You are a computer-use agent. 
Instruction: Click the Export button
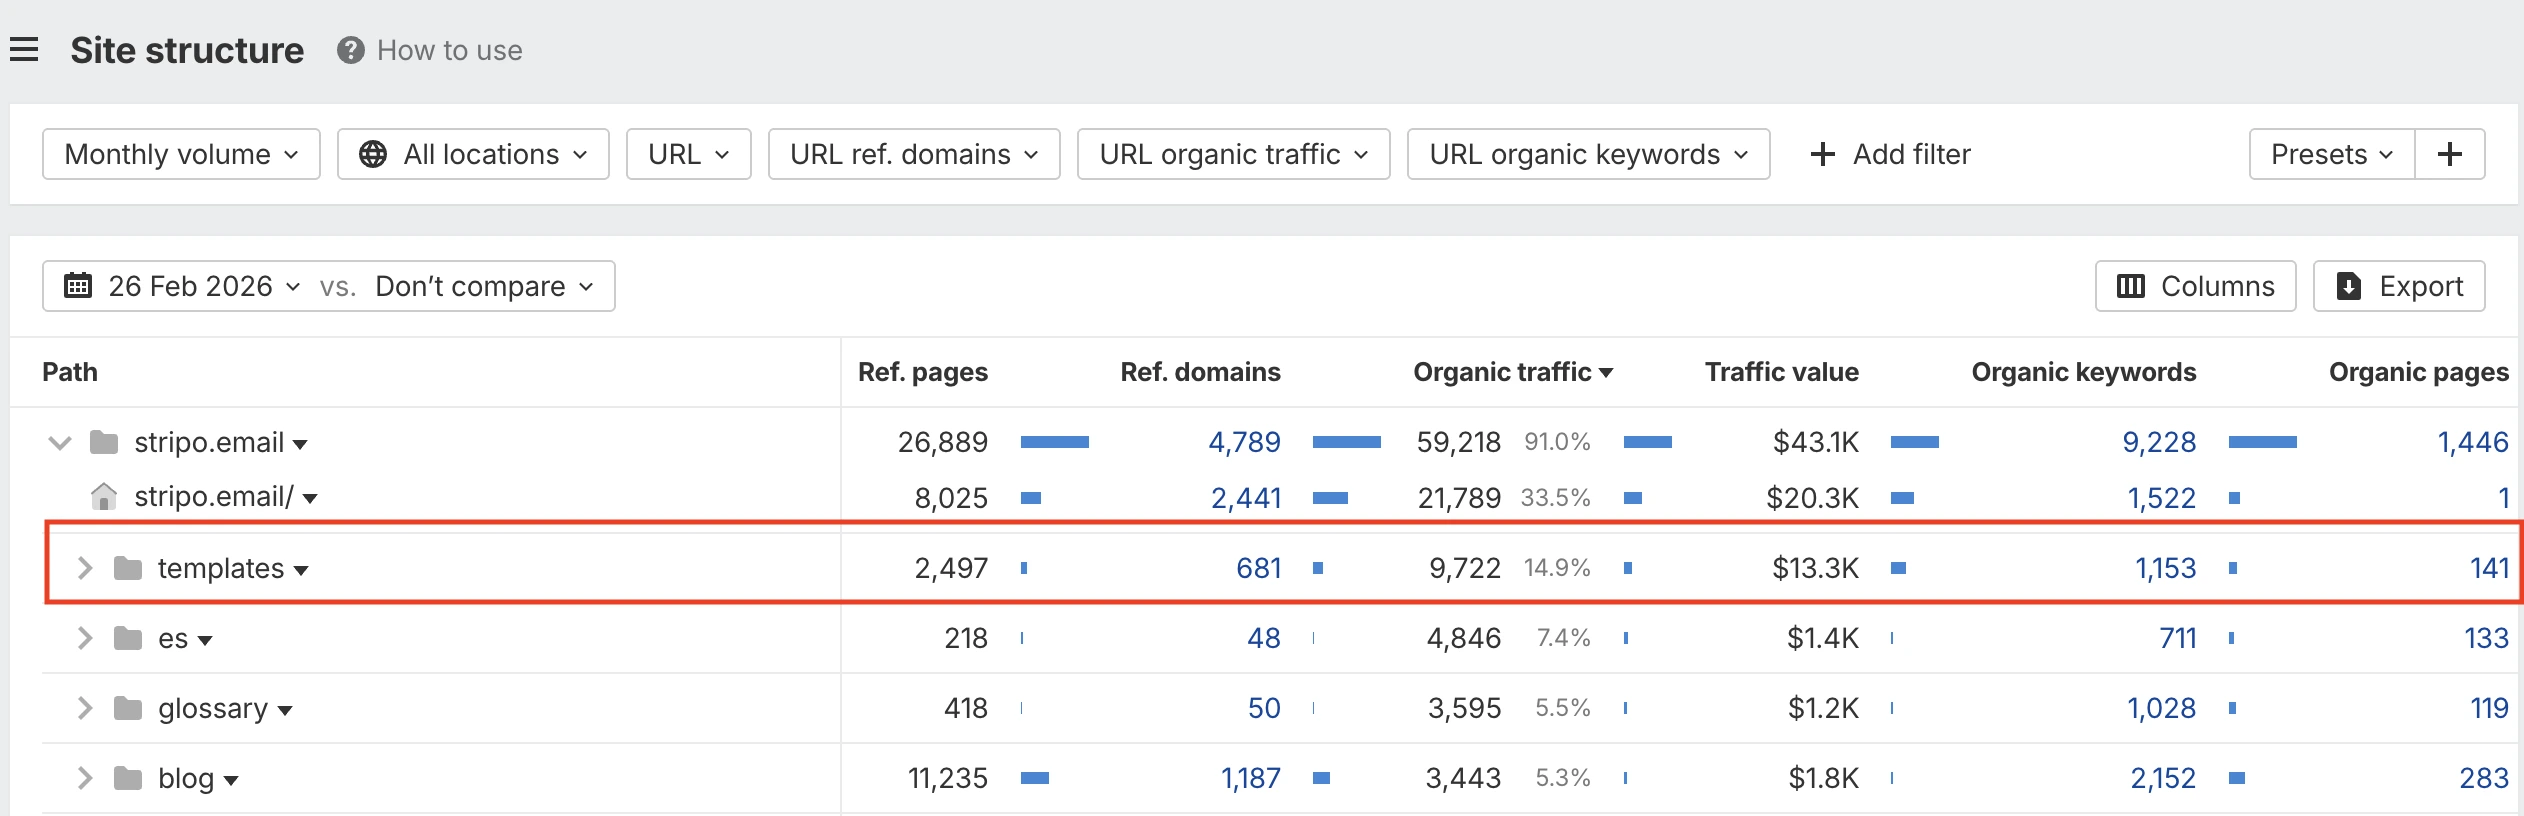(2398, 286)
